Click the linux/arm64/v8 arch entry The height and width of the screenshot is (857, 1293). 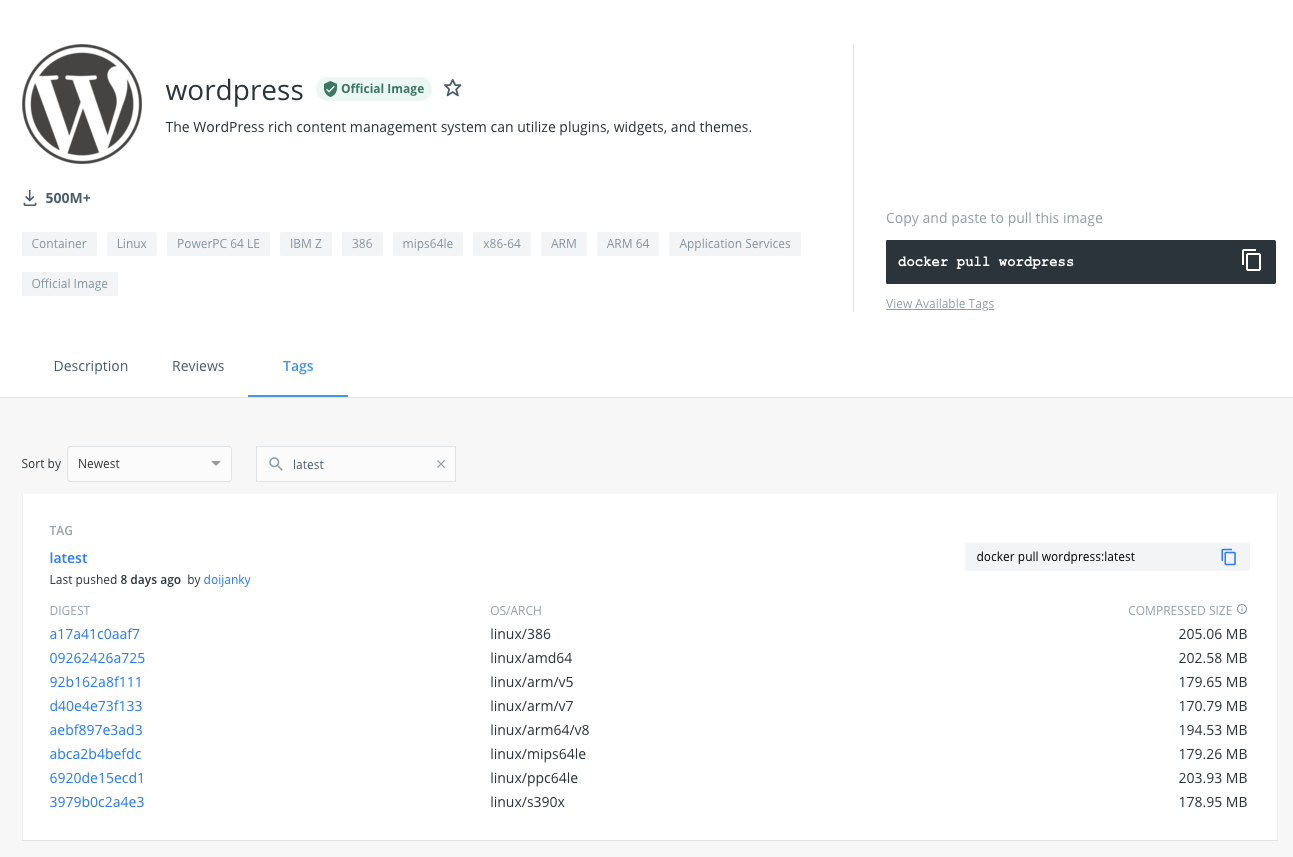(540, 730)
